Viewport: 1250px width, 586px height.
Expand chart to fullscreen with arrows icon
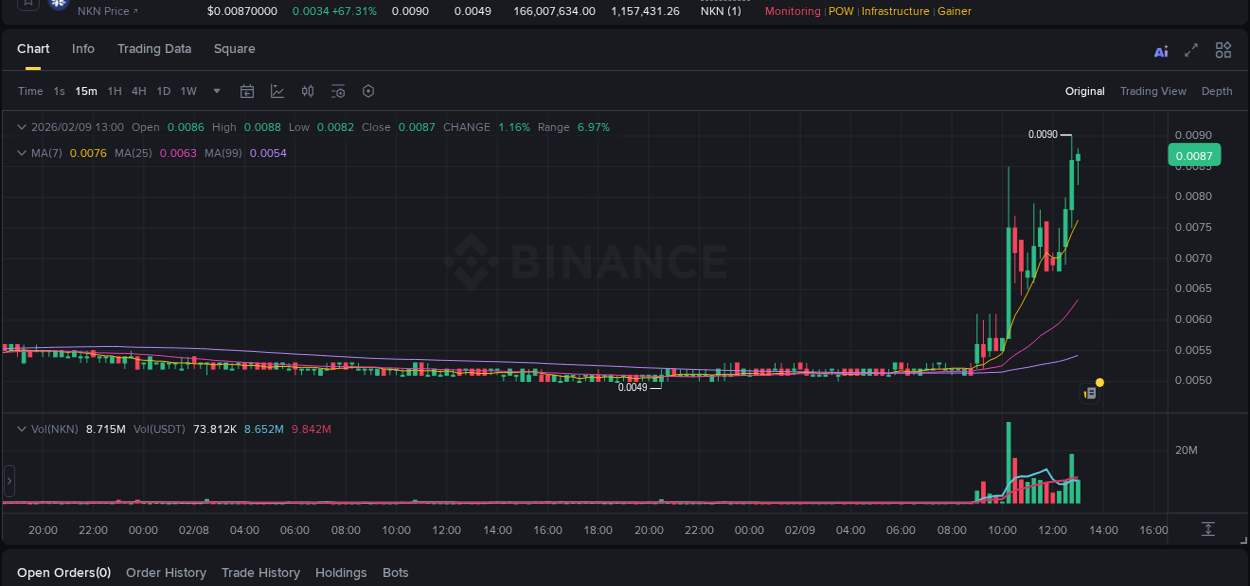(x=1191, y=50)
